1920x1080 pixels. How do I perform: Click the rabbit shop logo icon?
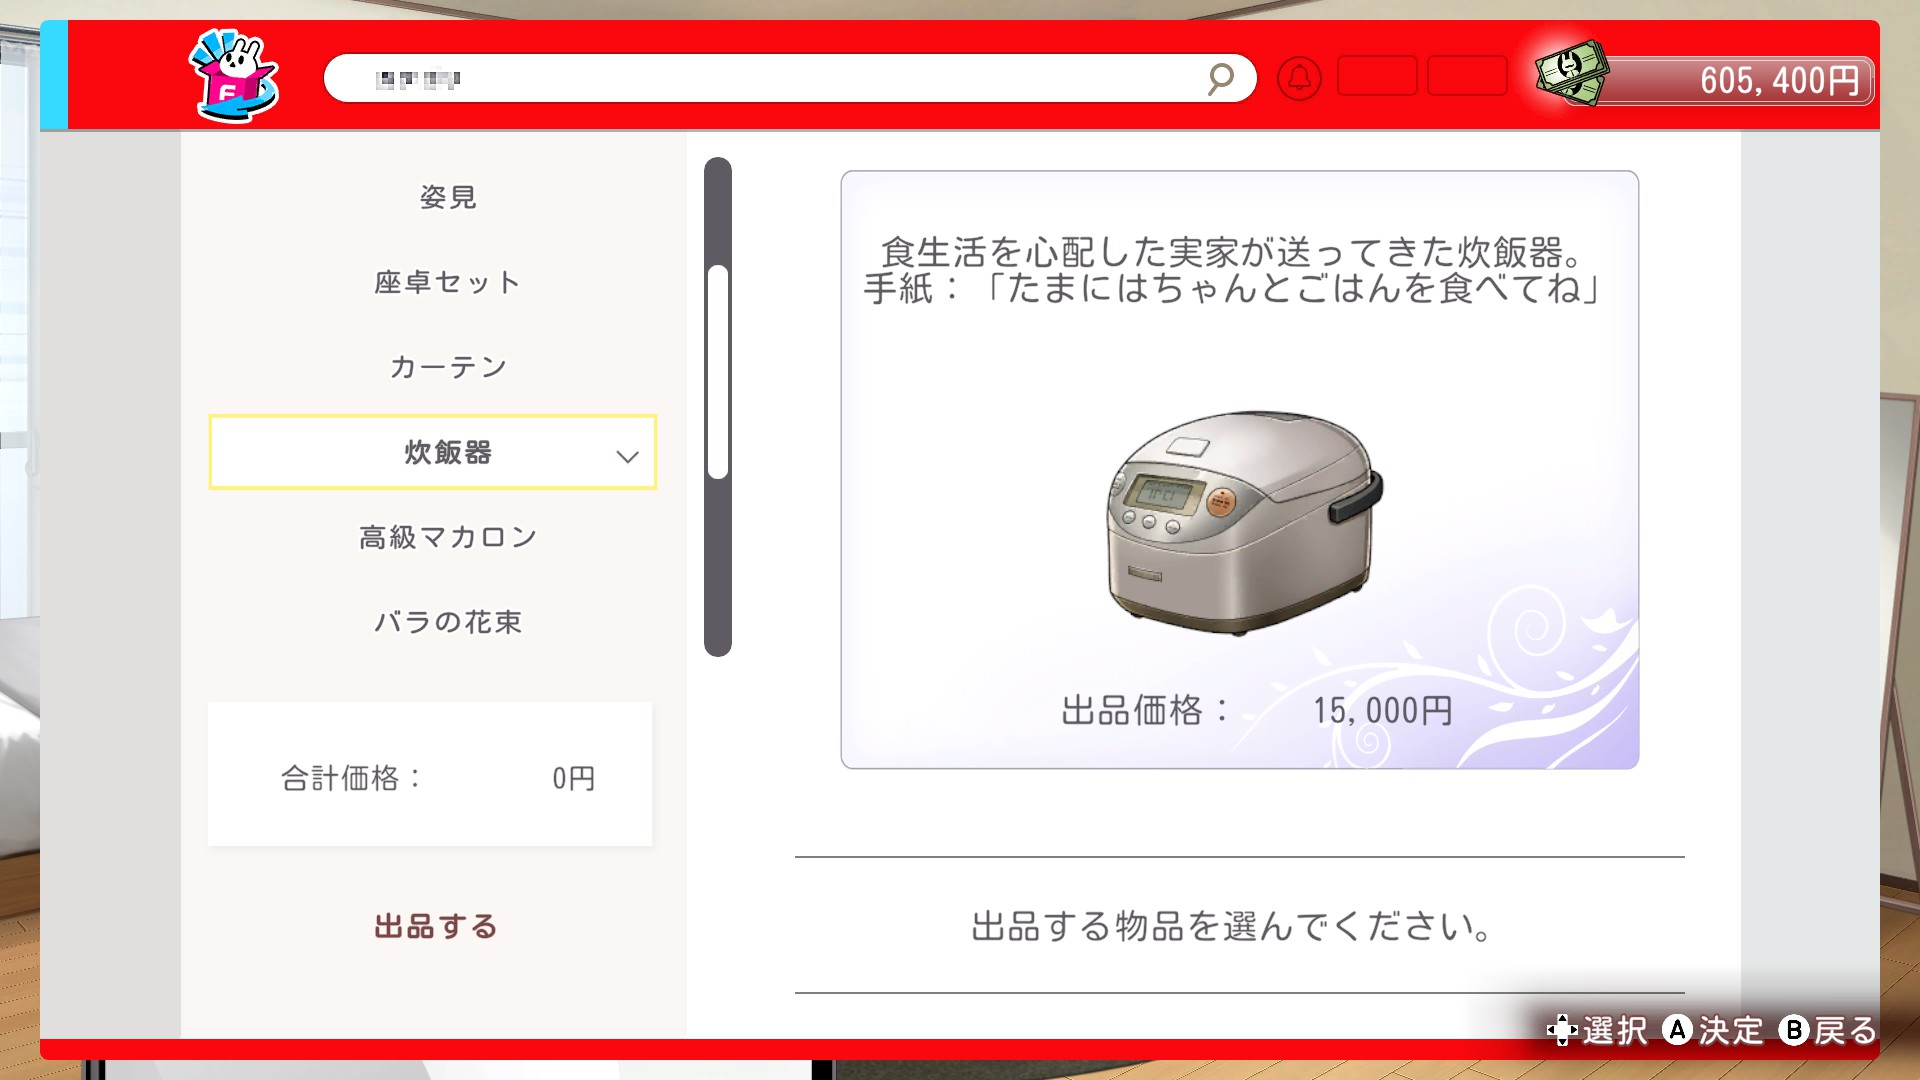pyautogui.click(x=234, y=76)
